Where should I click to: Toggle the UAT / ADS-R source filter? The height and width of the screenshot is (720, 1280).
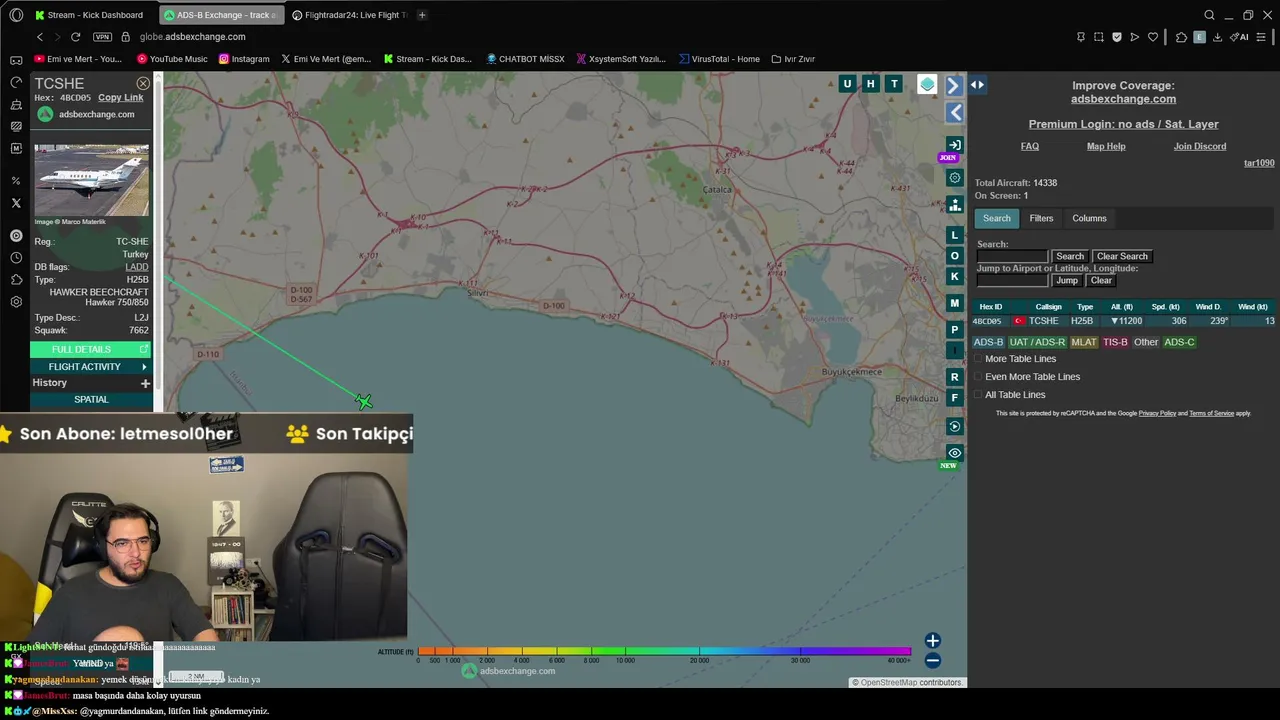coord(1037,342)
